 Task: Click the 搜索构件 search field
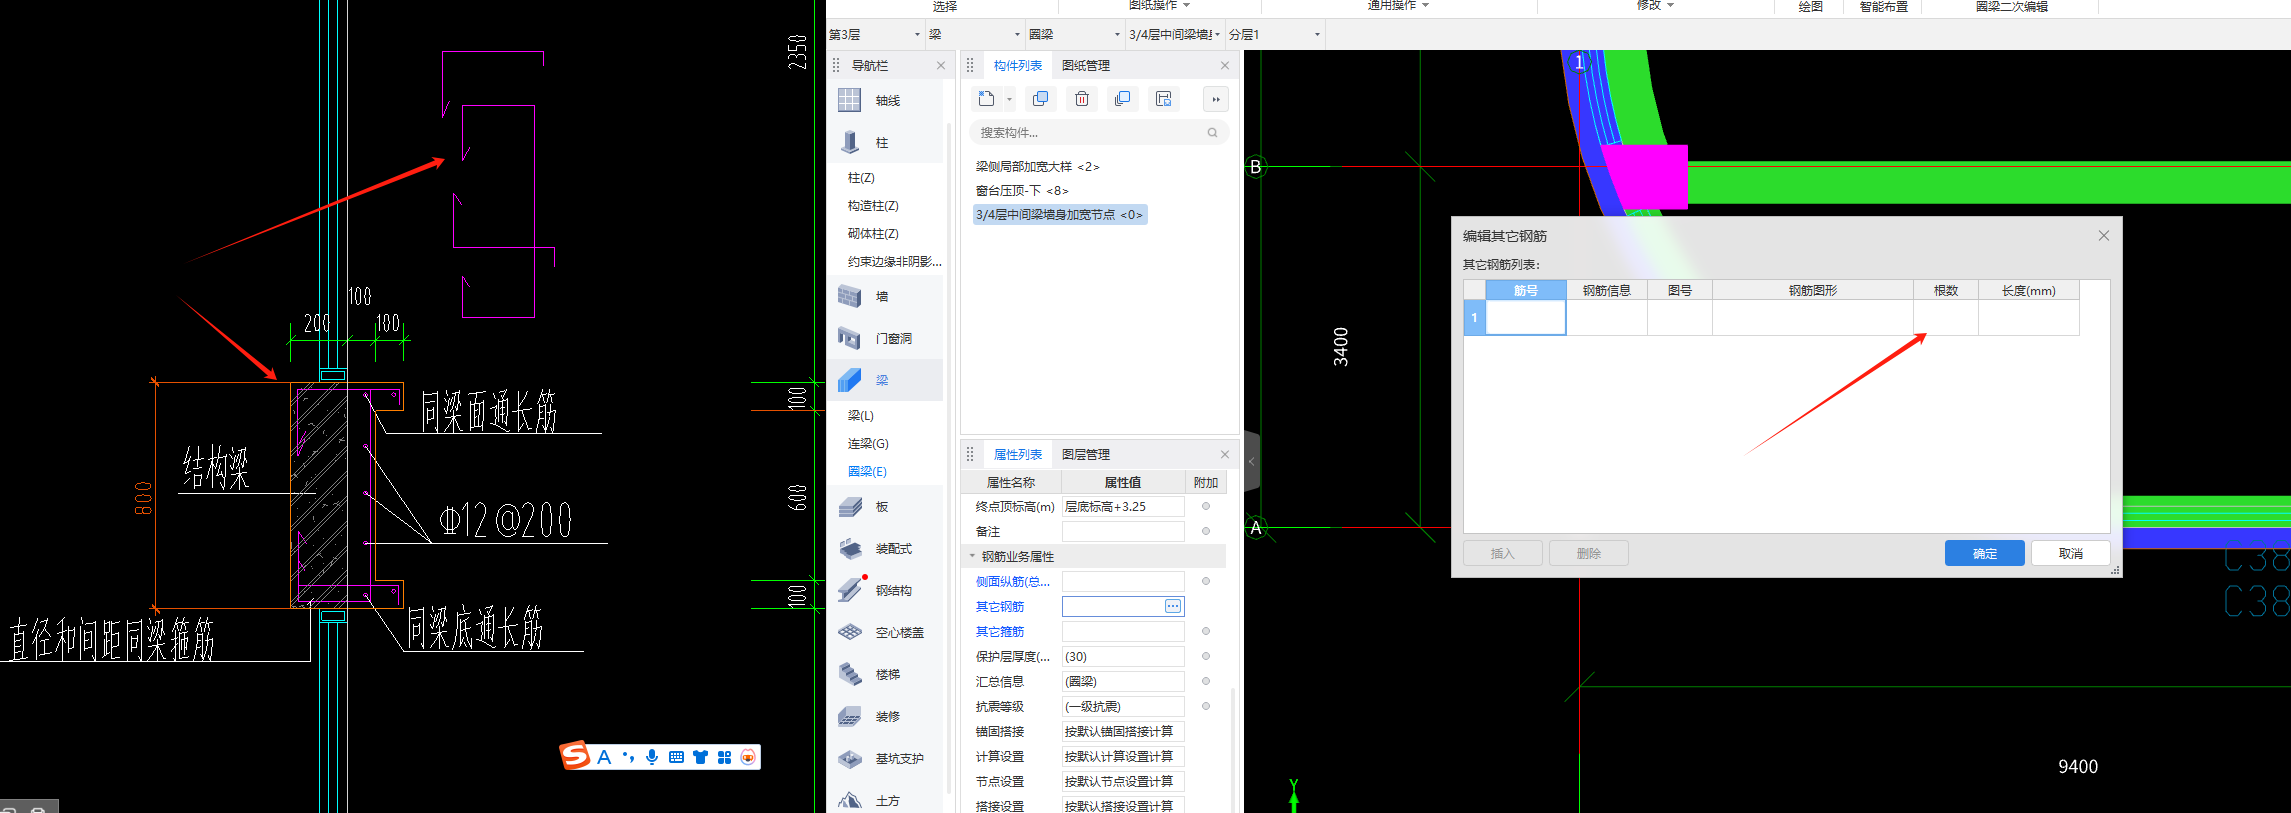[x=1098, y=132]
